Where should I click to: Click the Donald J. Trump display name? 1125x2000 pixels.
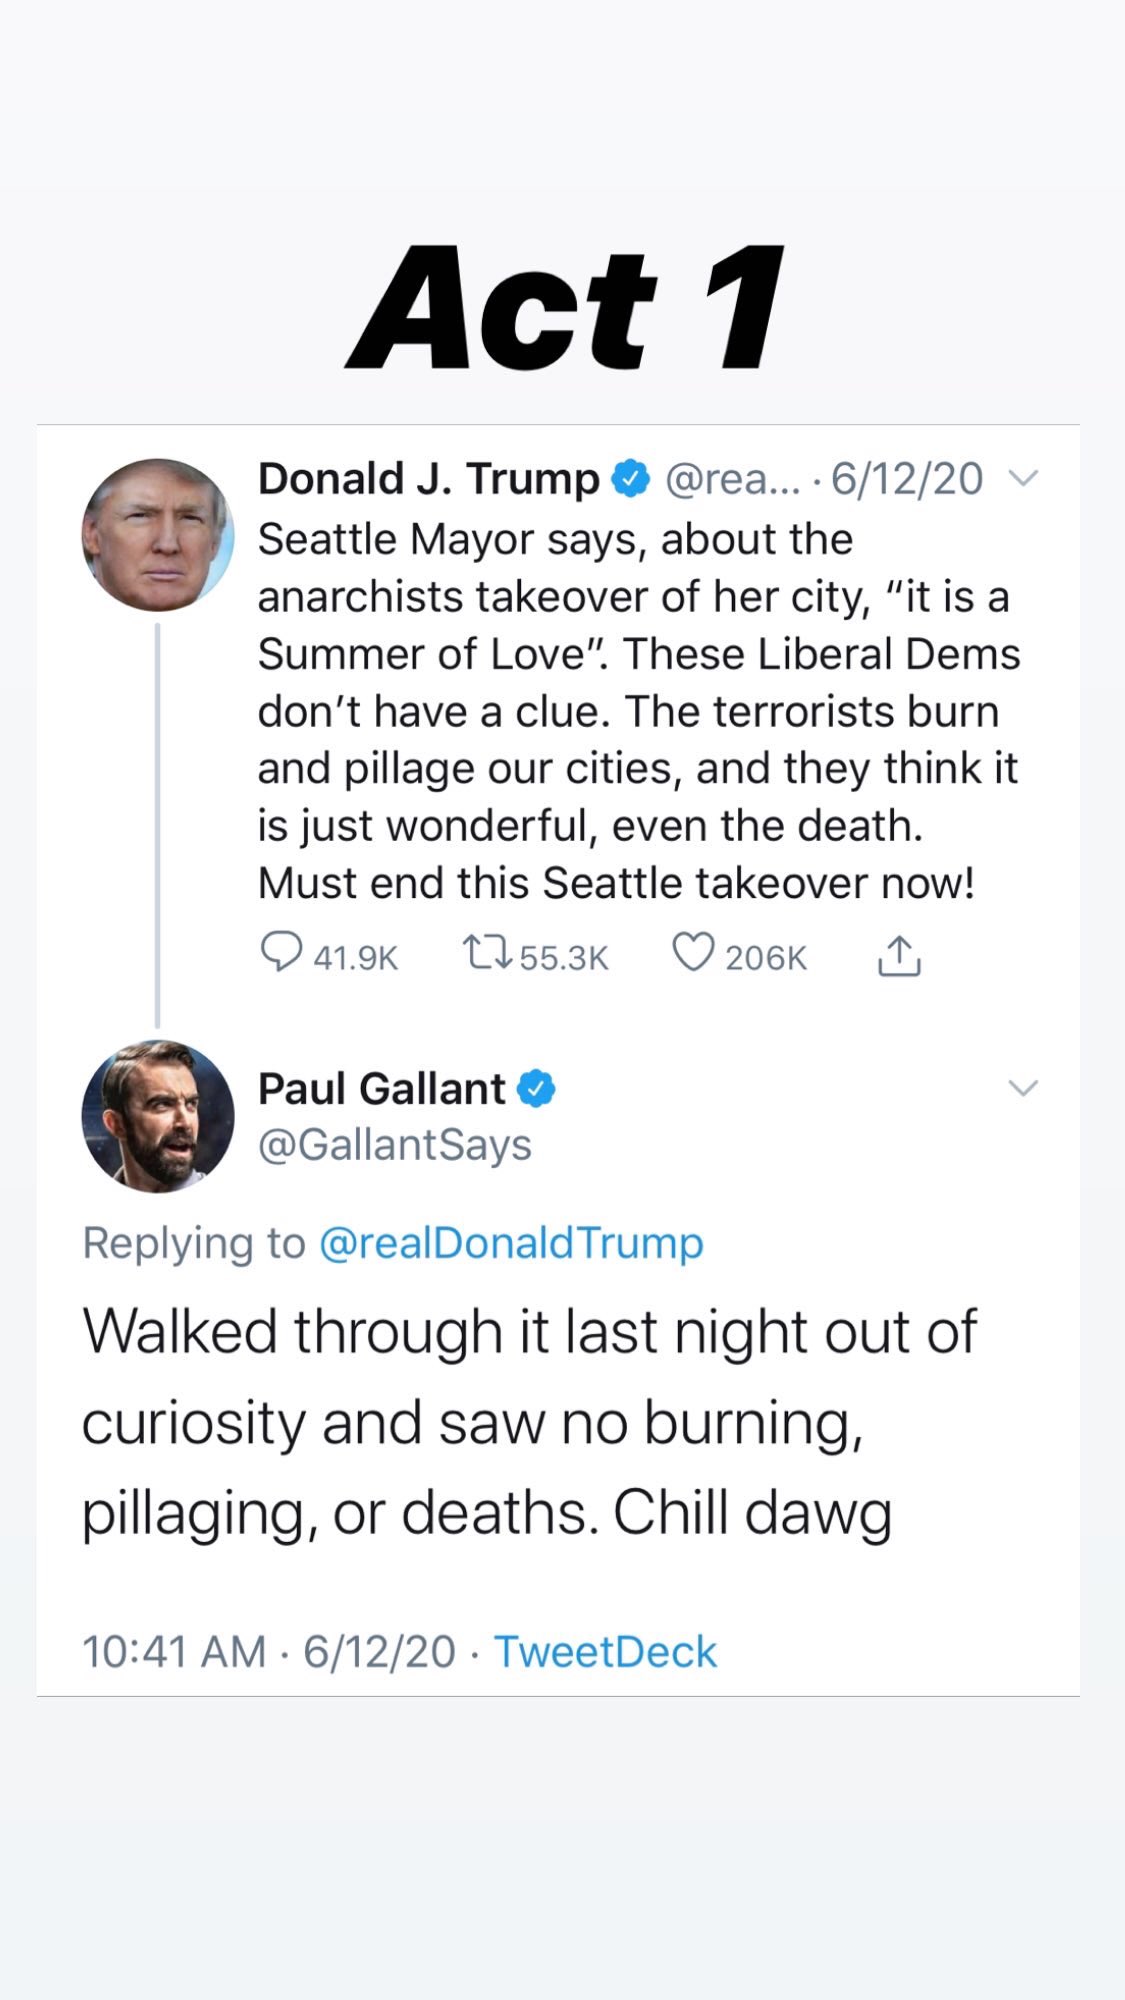pyautogui.click(x=428, y=479)
